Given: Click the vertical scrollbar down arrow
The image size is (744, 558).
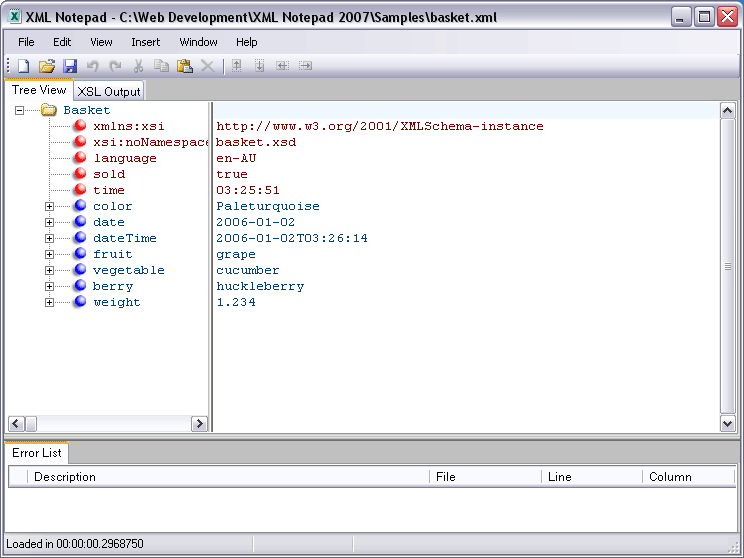Looking at the screenshot, I should tap(727, 423).
